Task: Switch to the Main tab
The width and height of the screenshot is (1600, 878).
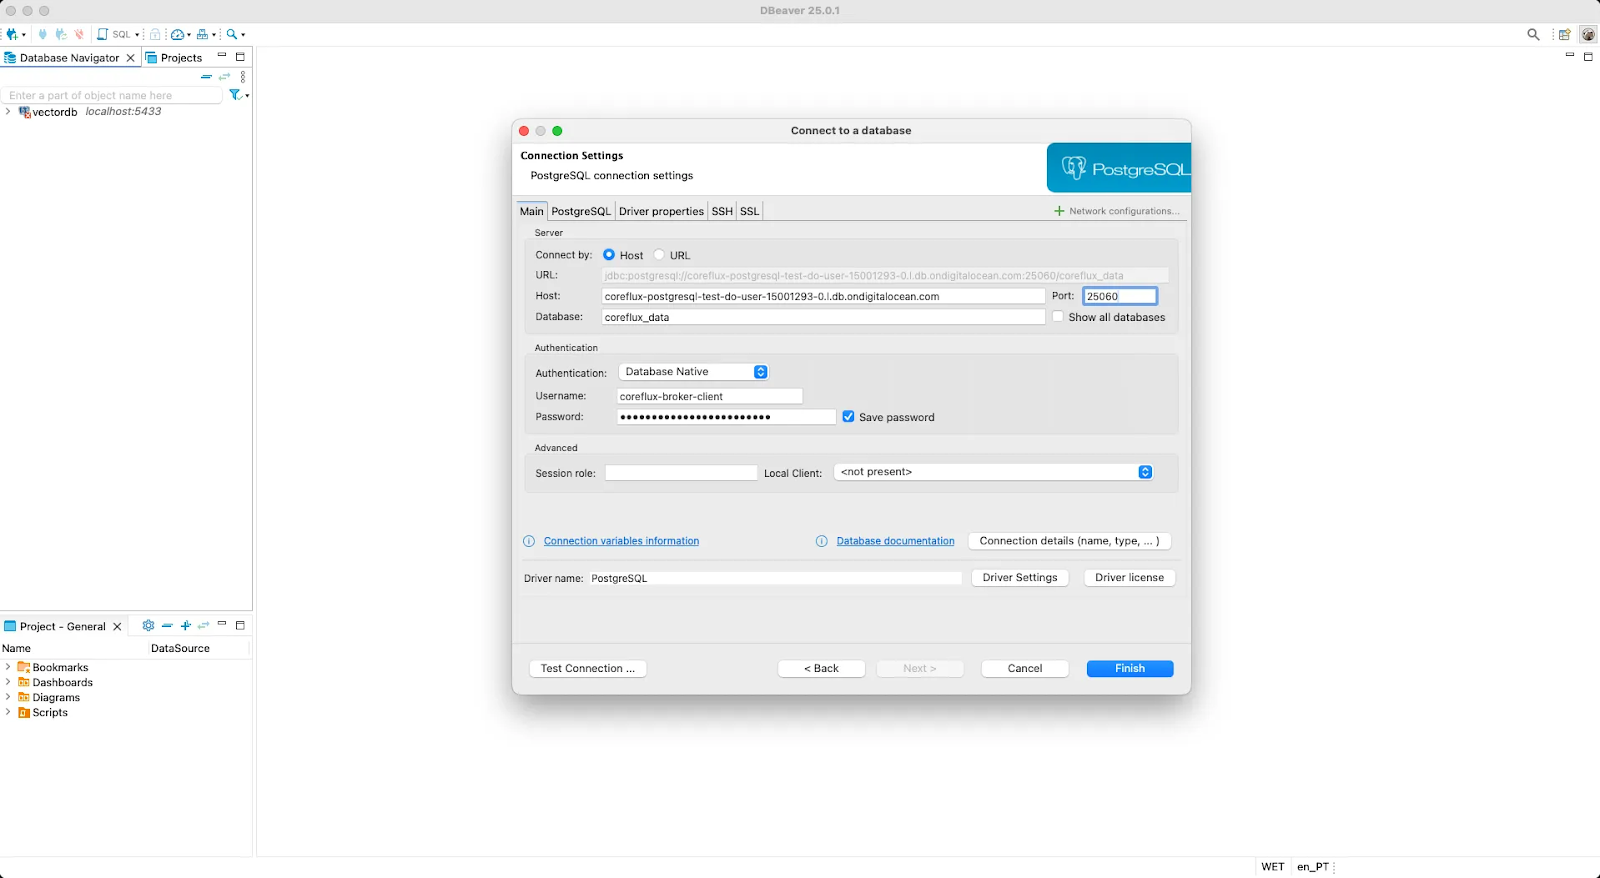Action: (x=531, y=211)
